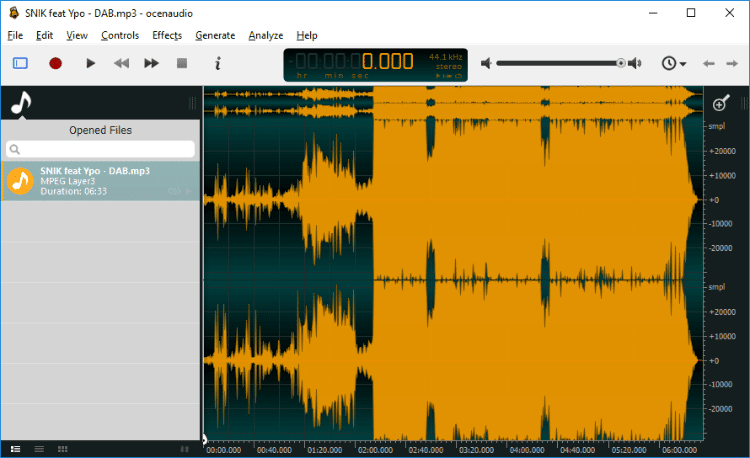
Task: Click the playhead cursor marker at timeline start
Action: (x=205, y=439)
